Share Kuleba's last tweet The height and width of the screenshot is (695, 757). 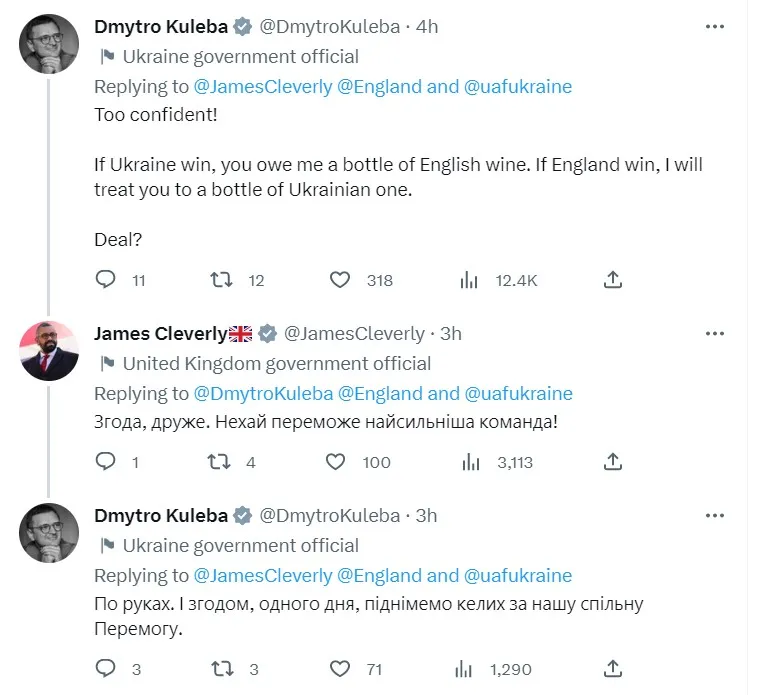[x=615, y=669]
